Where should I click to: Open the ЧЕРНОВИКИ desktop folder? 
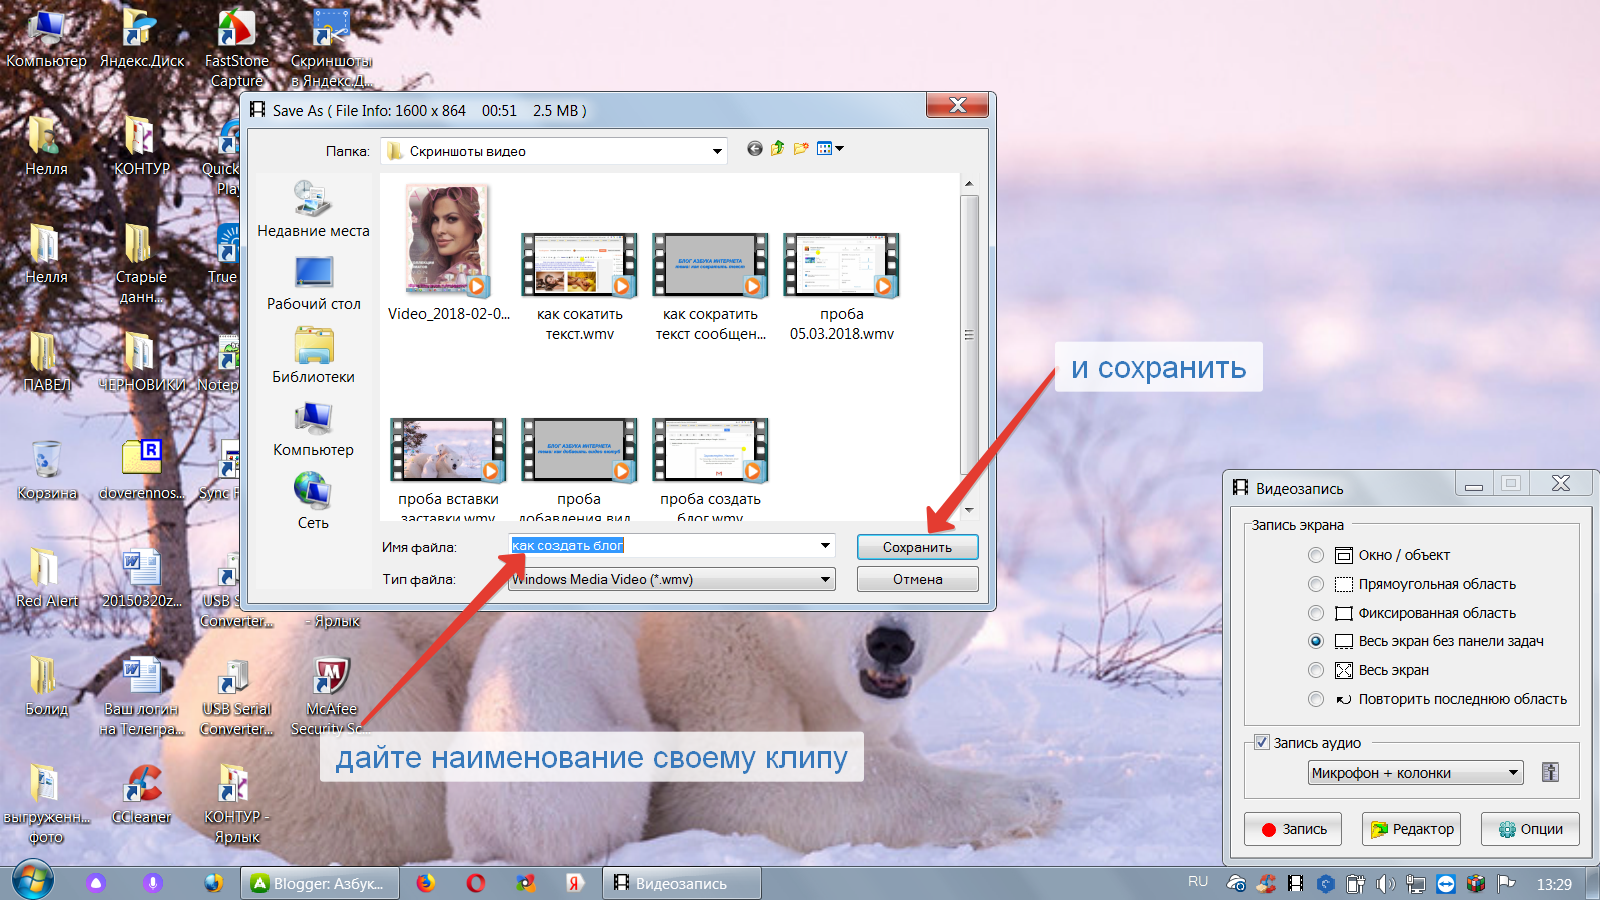click(x=142, y=362)
